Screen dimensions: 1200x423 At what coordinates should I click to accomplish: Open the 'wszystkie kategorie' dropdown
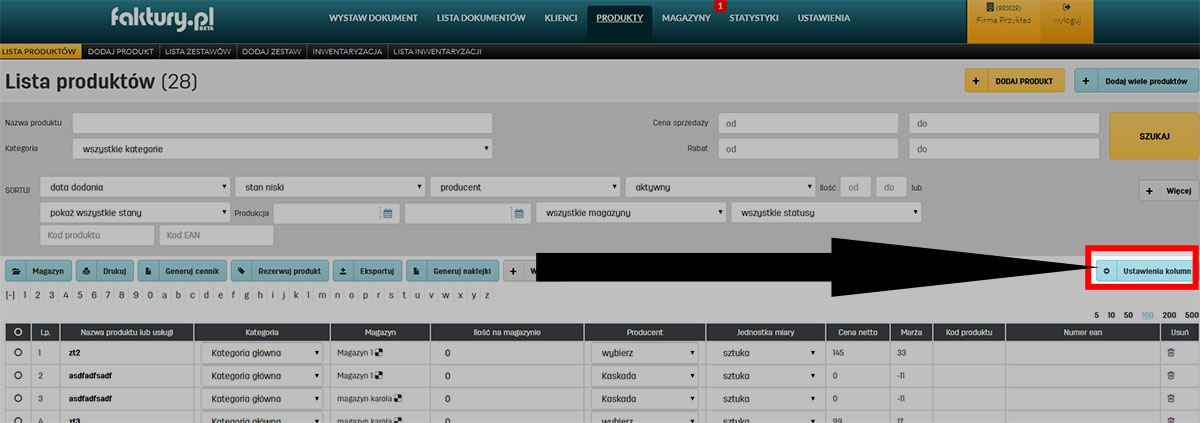tap(282, 149)
